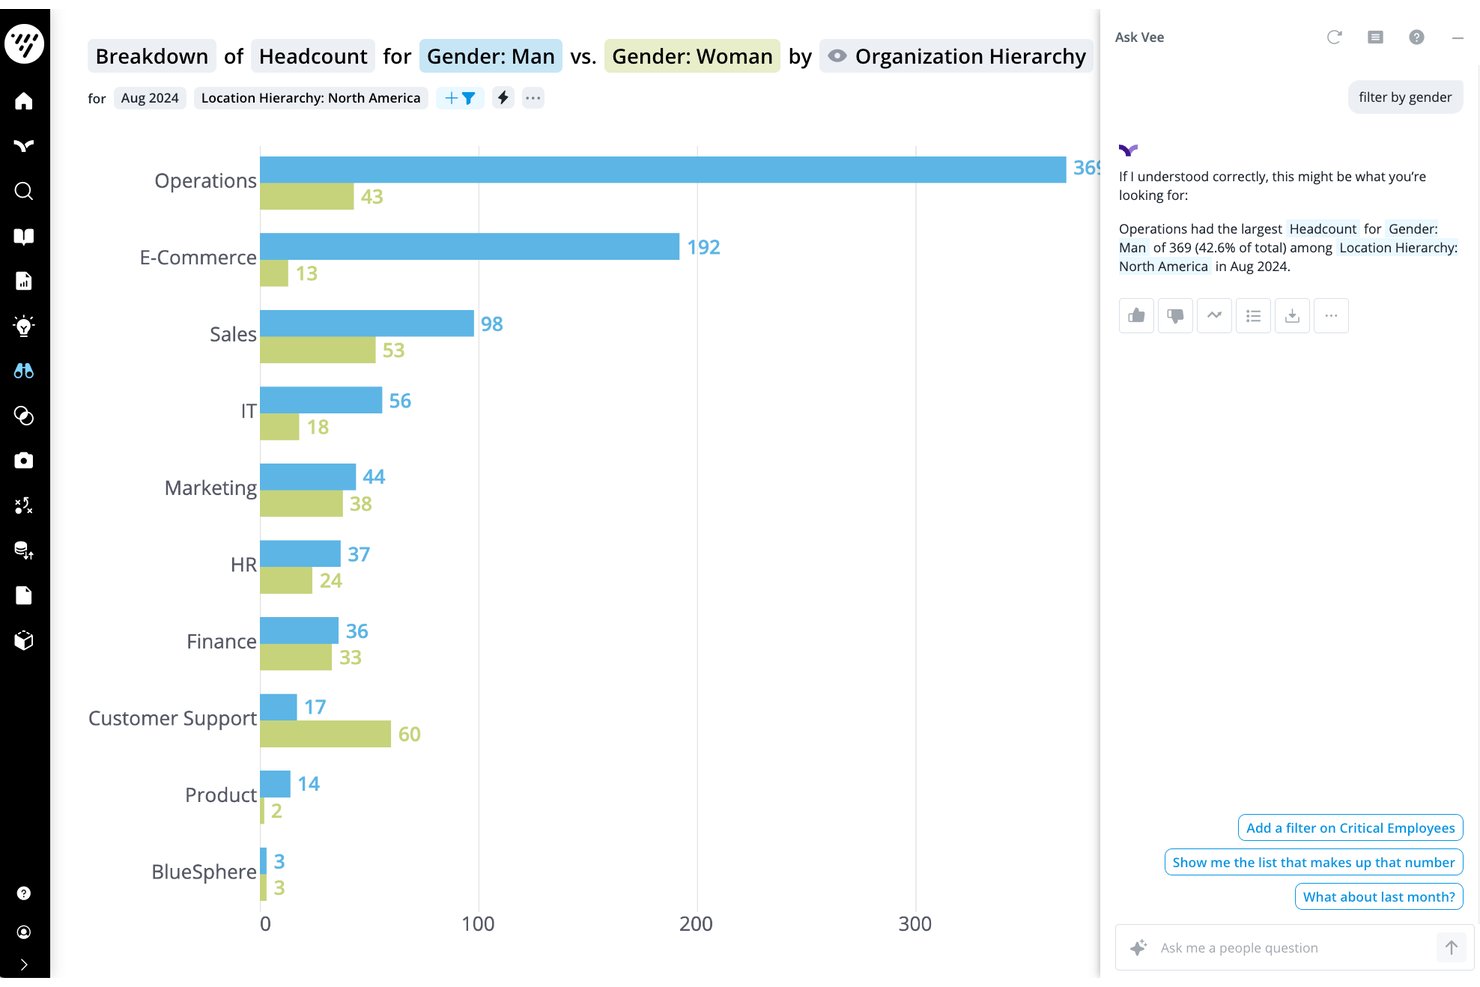Click the detail list icon under the answer
The height and width of the screenshot is (987, 1480).
click(1253, 316)
